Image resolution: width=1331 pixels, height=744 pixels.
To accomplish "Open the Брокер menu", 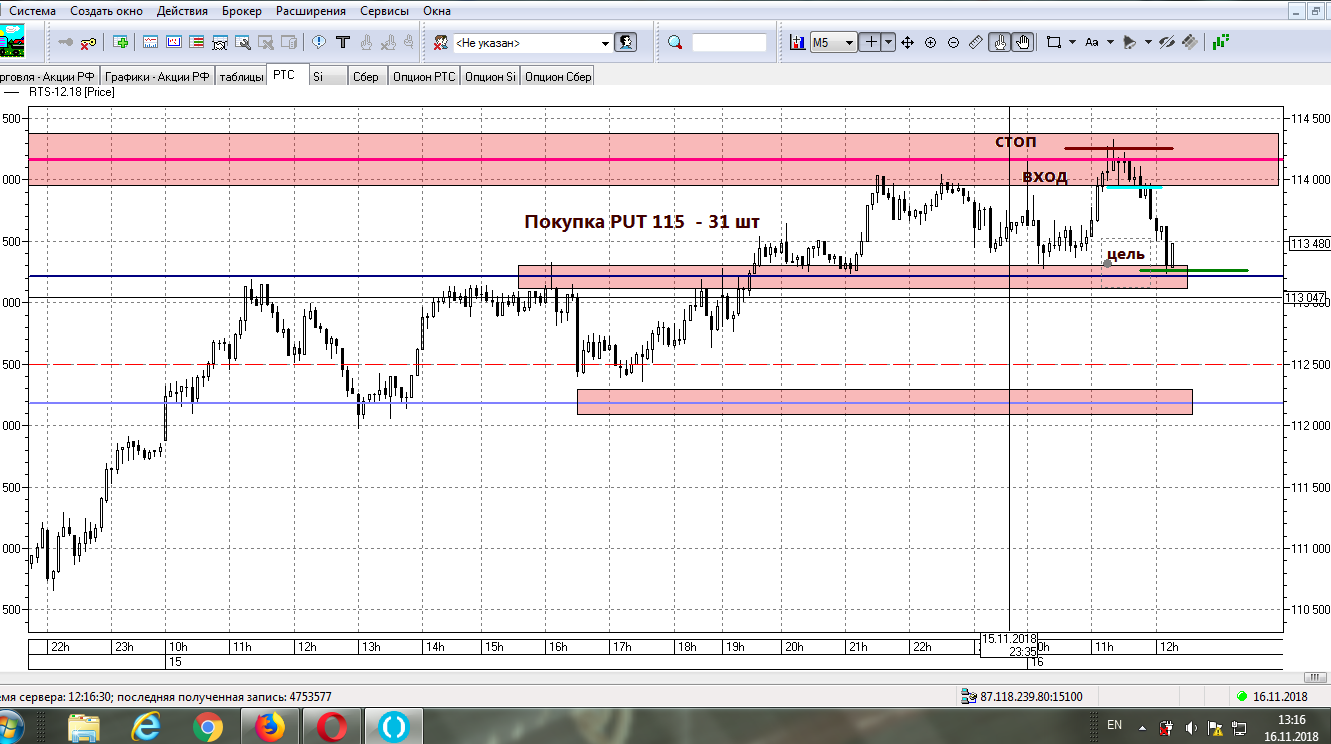I will tap(241, 11).
